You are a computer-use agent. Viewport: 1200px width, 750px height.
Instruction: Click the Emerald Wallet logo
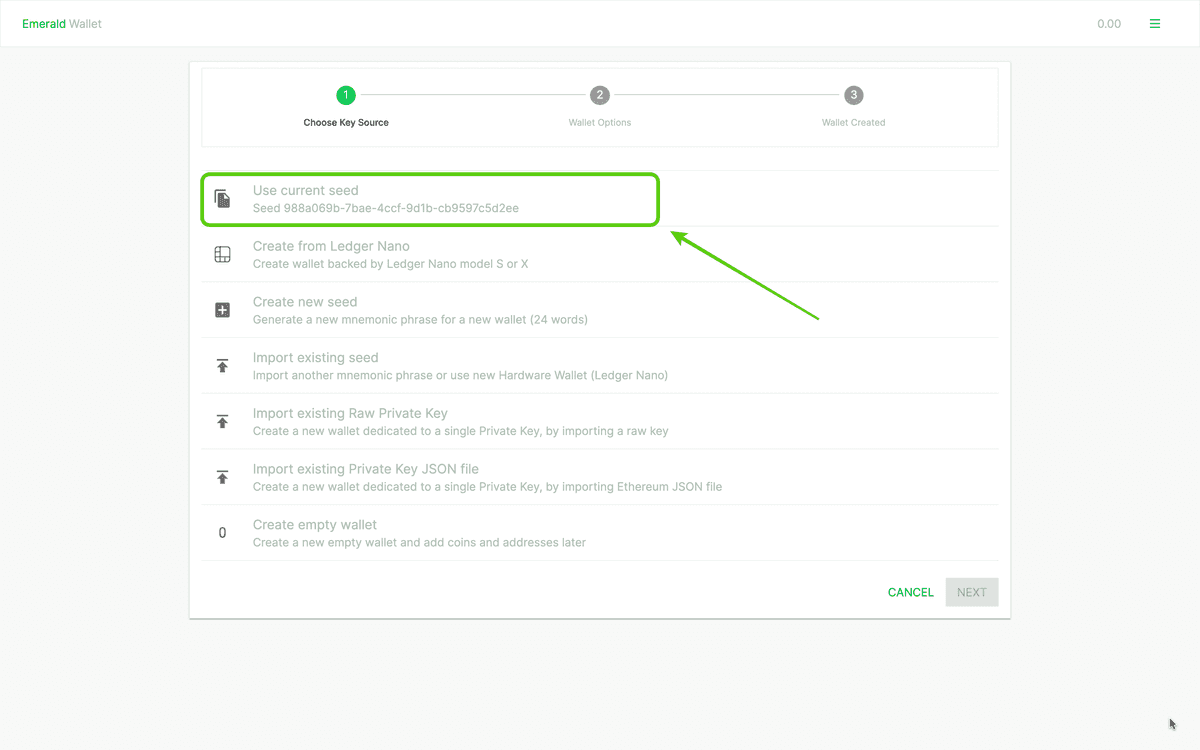click(x=62, y=23)
